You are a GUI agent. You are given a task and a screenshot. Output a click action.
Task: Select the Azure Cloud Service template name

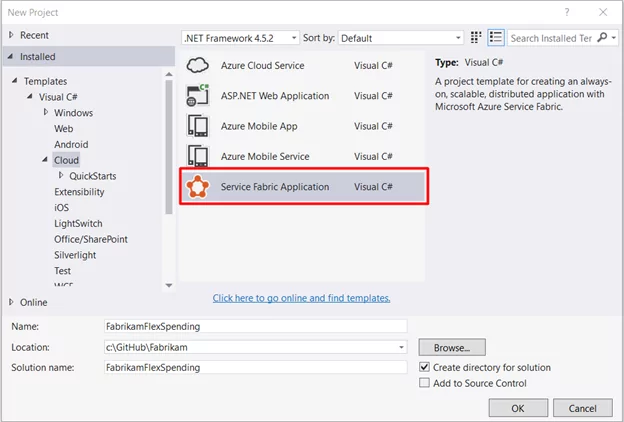coord(263,65)
